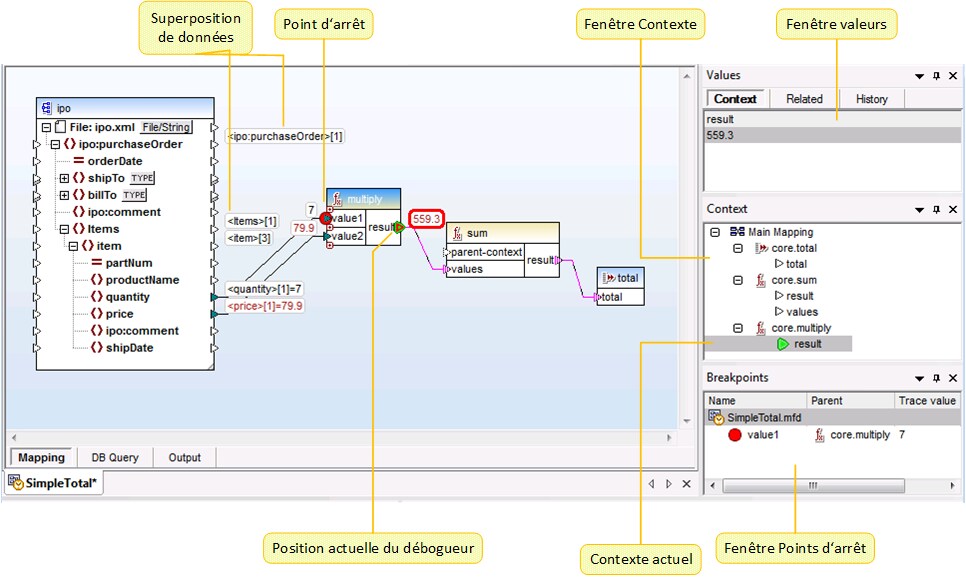This screenshot has width=966, height=577.
Task: Expand the shipTo node in the ipo tree
Action: 64,178
